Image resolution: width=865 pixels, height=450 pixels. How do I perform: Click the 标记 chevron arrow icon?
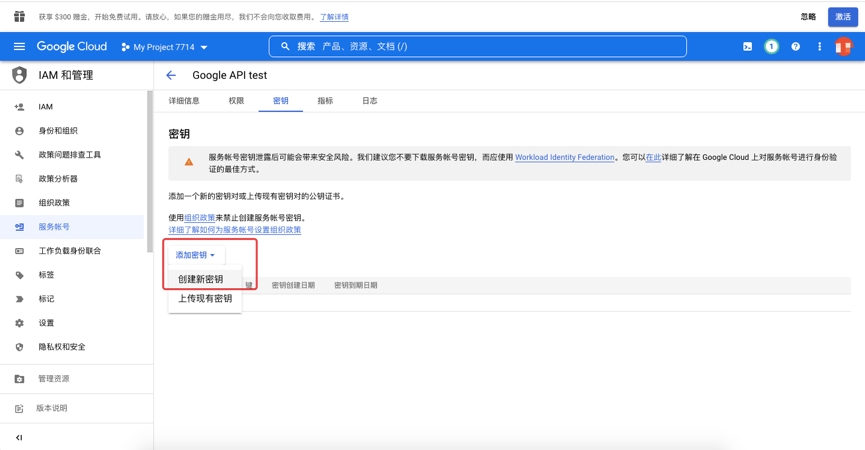19,299
